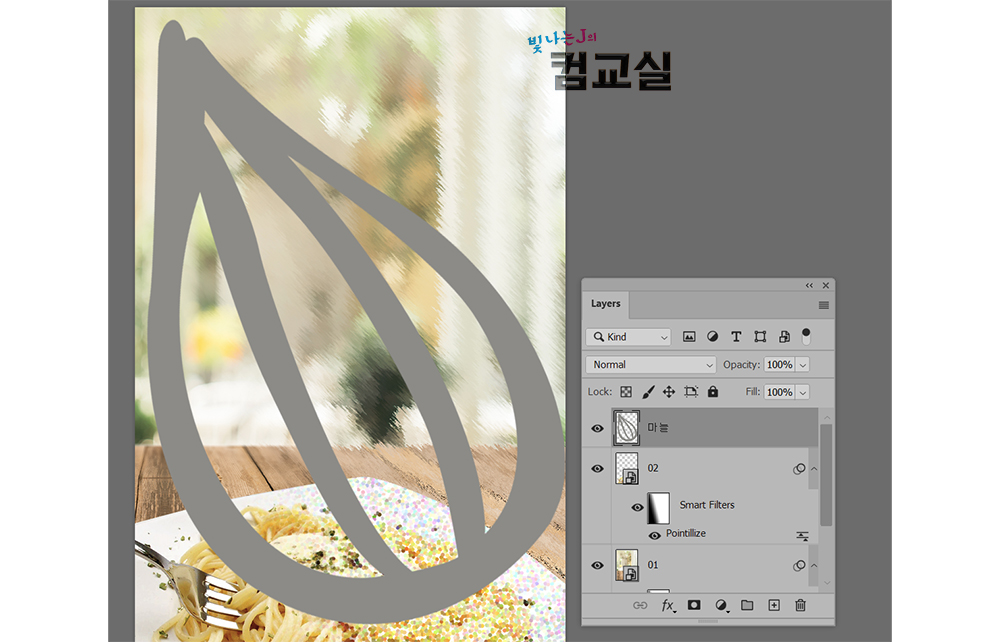
Task: Collapse smart filters of layer 01
Action: (x=814, y=565)
